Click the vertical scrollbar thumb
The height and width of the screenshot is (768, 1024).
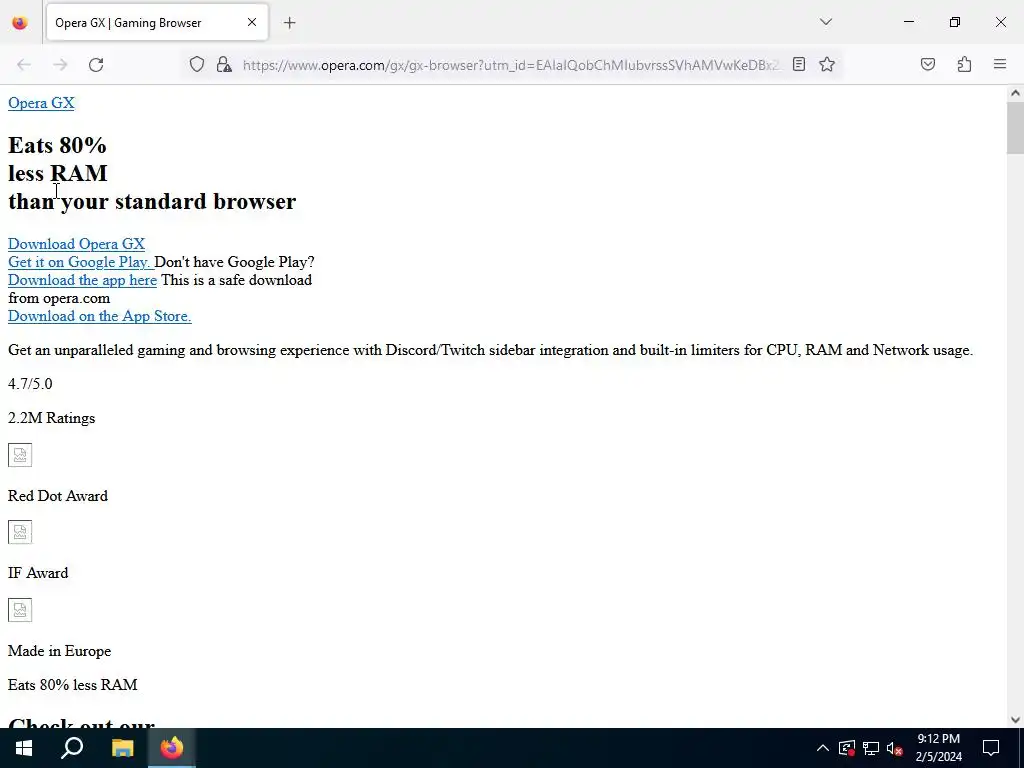coord(1015,128)
